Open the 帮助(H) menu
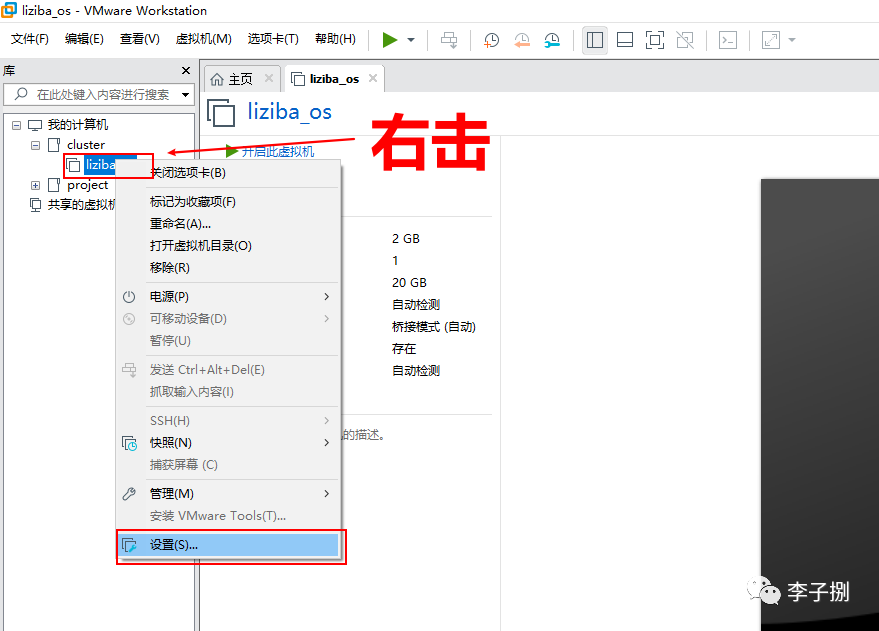879x631 pixels. click(335, 39)
